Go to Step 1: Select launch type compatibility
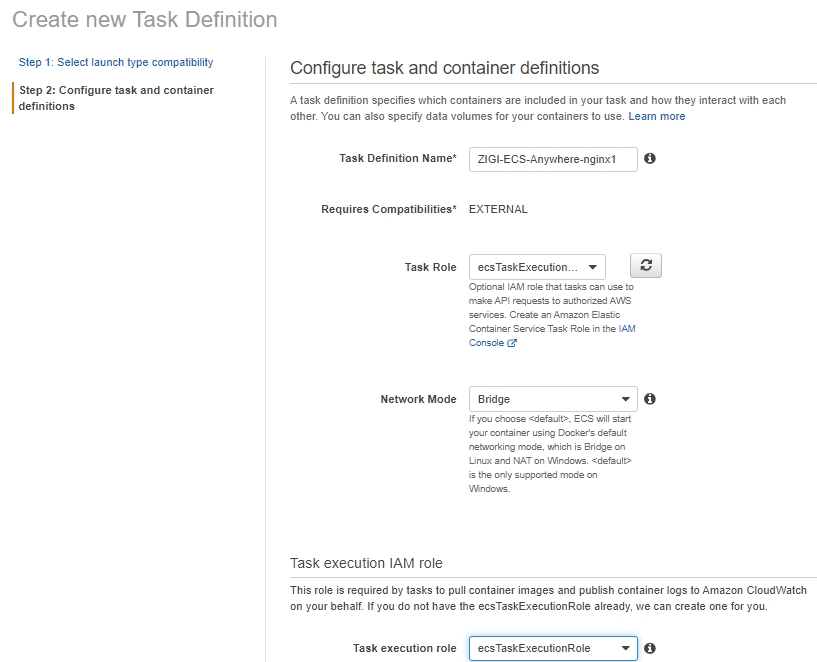This screenshot has width=817, height=662. coord(116,63)
